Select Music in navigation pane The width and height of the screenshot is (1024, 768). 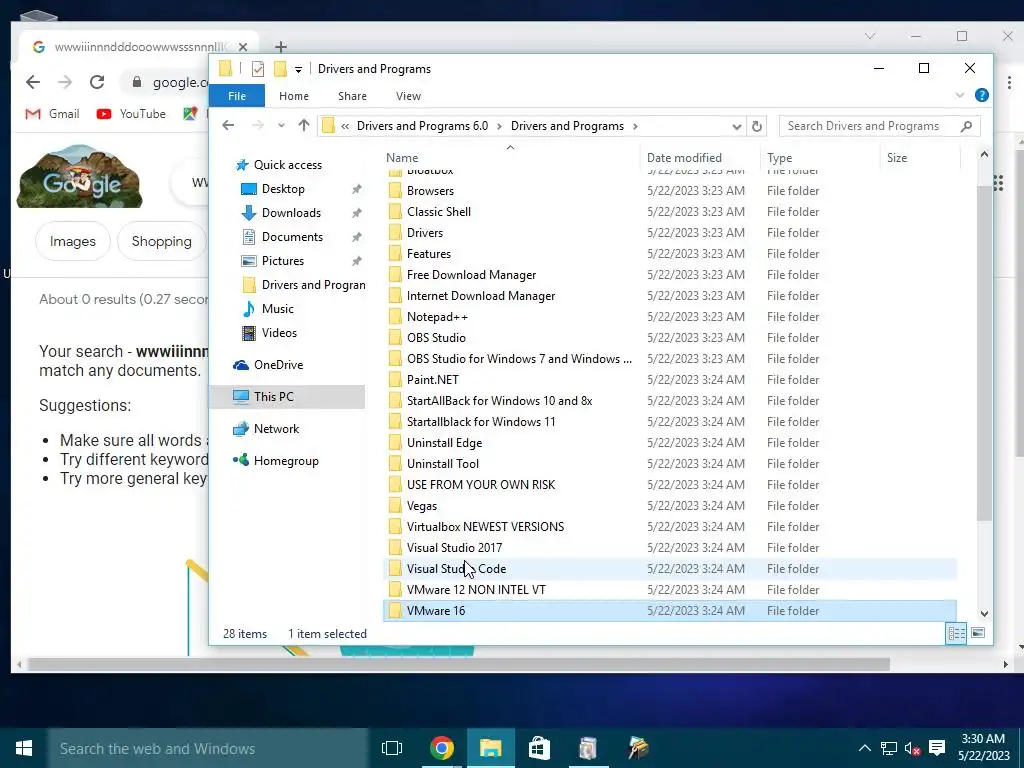278,309
